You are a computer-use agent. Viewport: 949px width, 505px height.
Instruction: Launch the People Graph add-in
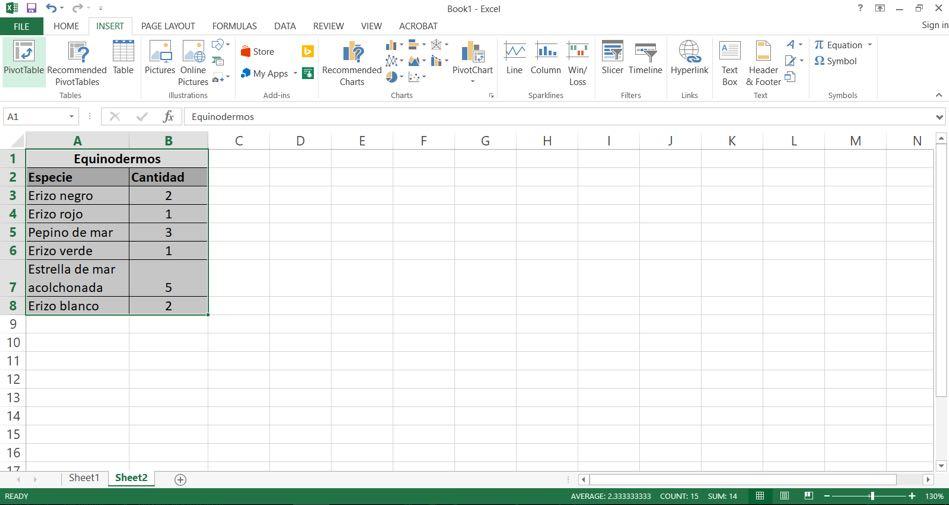pyautogui.click(x=308, y=73)
